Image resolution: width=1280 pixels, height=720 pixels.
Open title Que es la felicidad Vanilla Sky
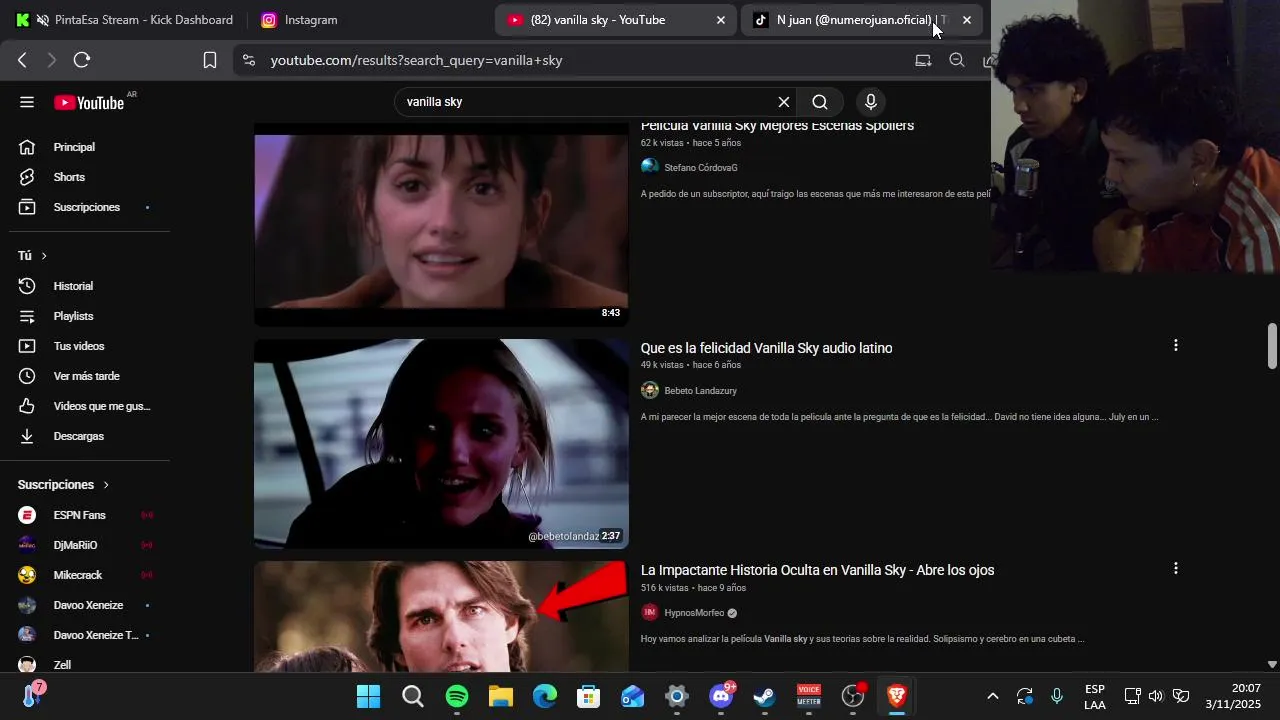tap(766, 348)
